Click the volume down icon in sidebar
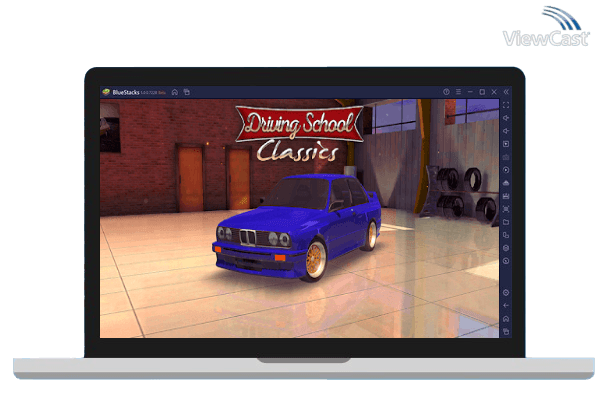 point(506,131)
